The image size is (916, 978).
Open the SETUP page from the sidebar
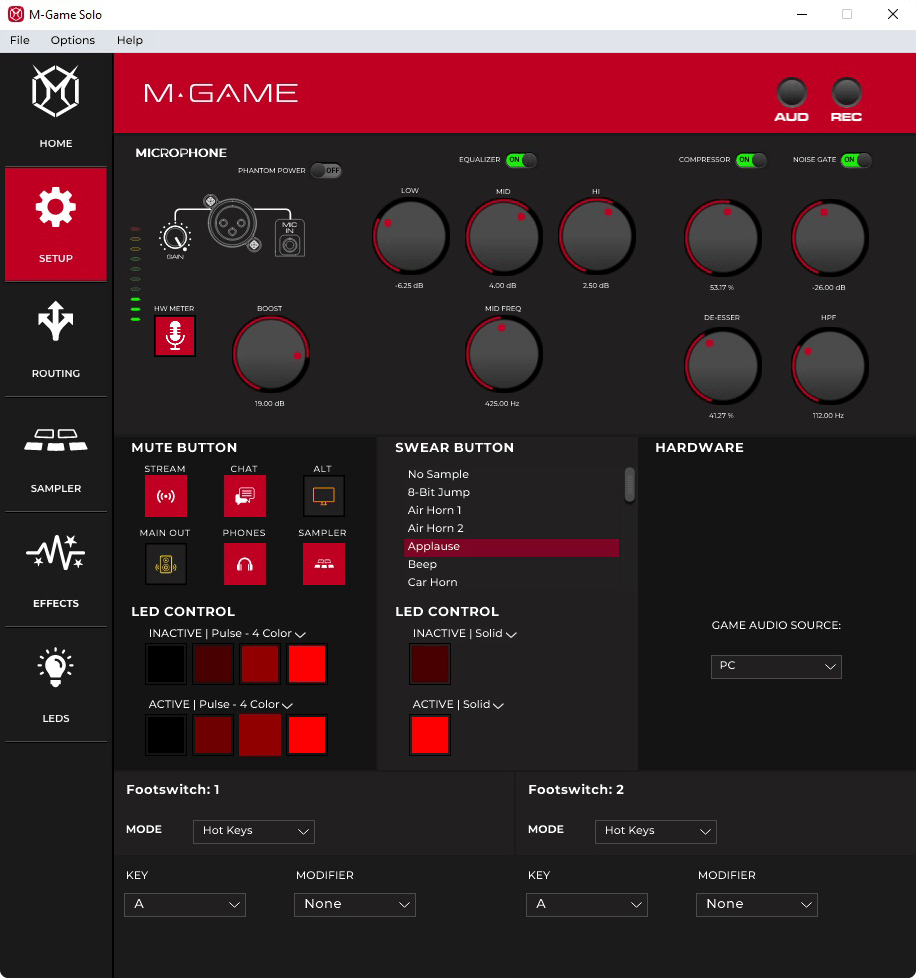55,224
